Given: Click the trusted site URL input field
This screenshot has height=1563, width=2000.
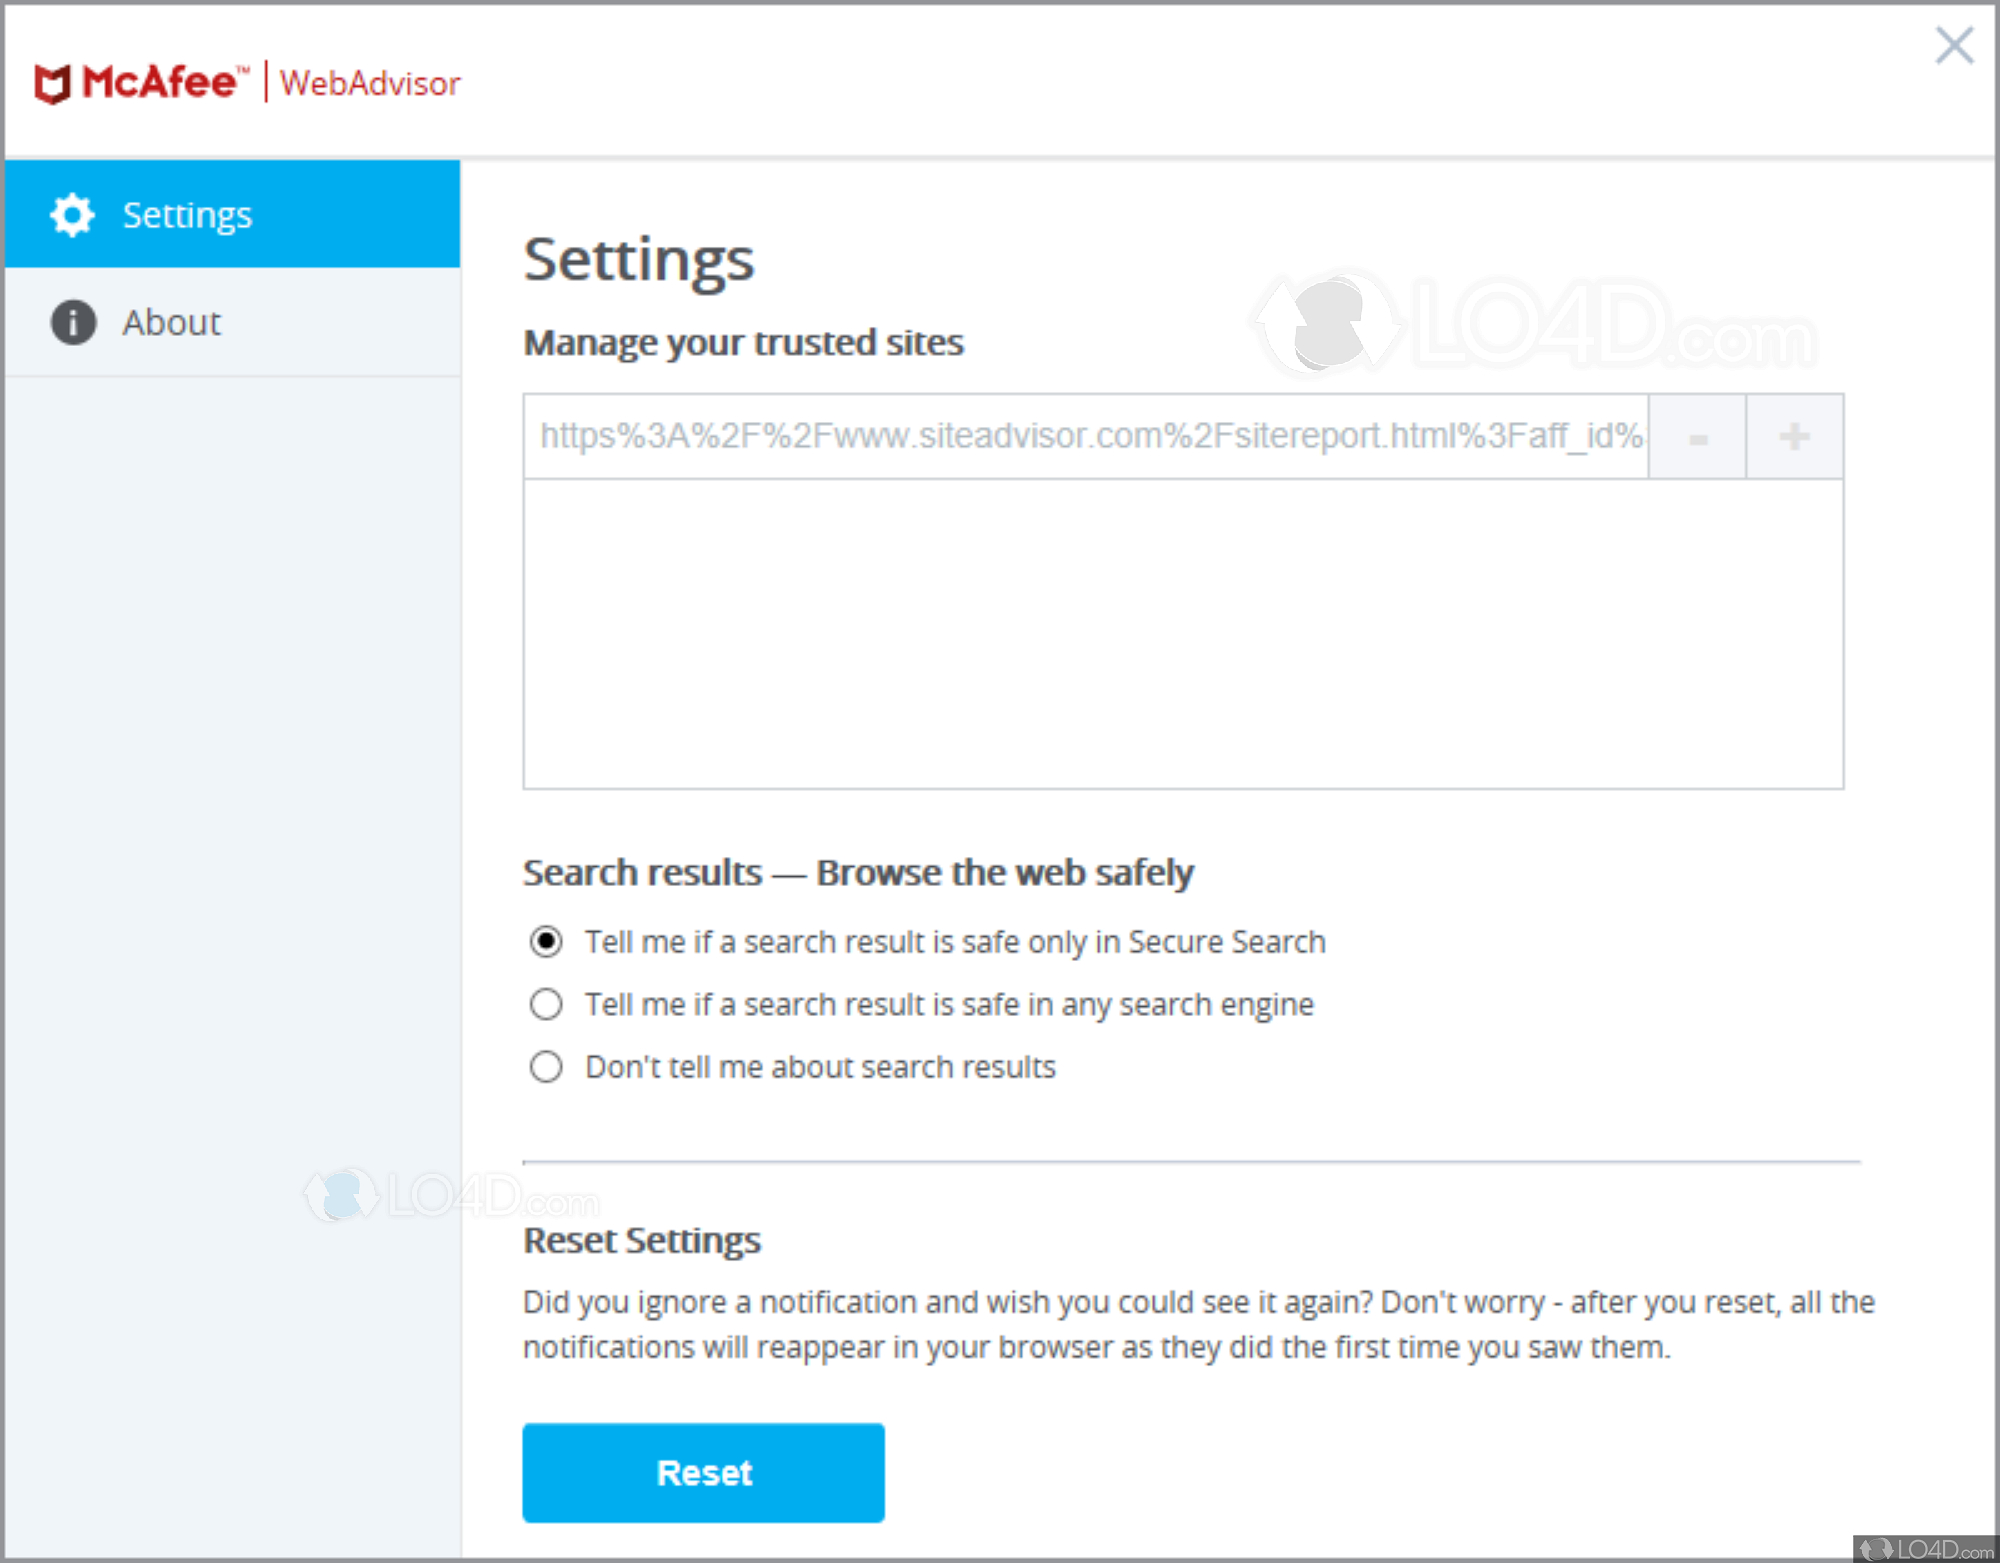Looking at the screenshot, I should (1085, 437).
